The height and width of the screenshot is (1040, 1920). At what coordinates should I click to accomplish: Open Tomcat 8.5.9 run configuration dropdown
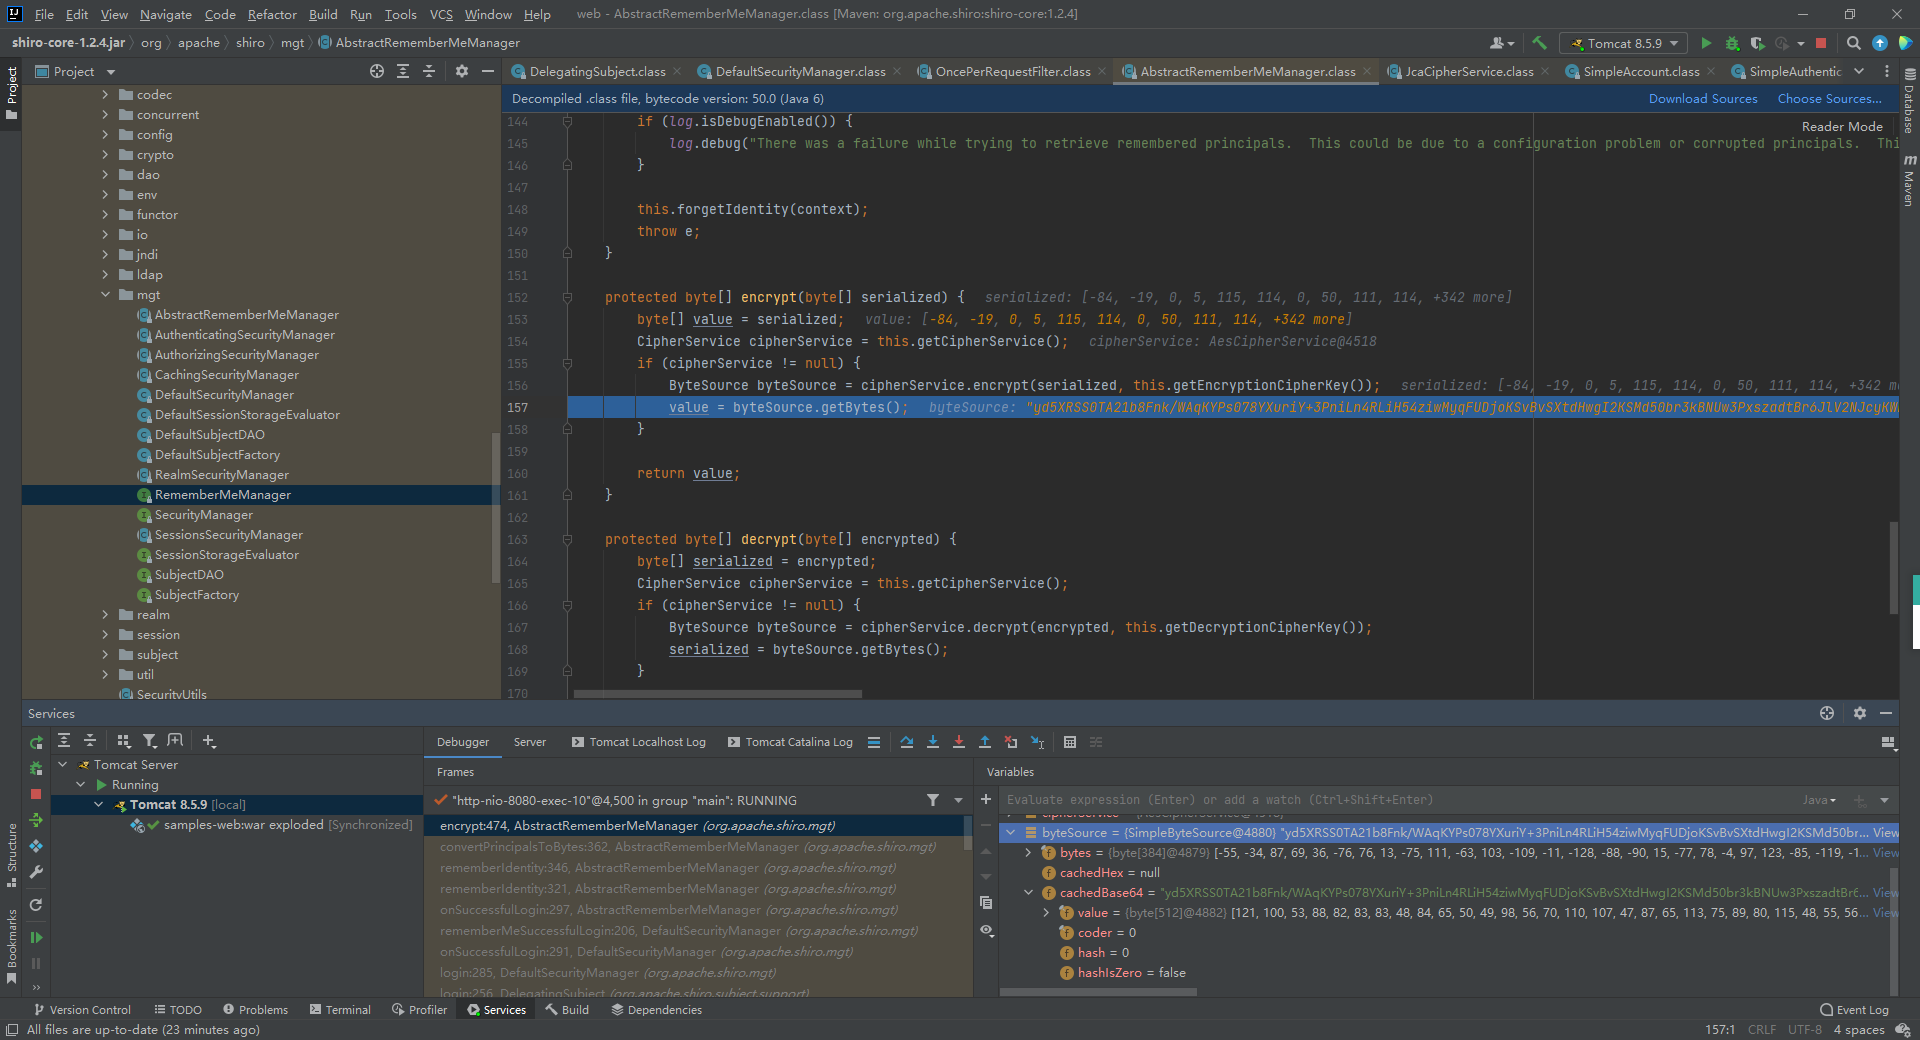pyautogui.click(x=1623, y=43)
